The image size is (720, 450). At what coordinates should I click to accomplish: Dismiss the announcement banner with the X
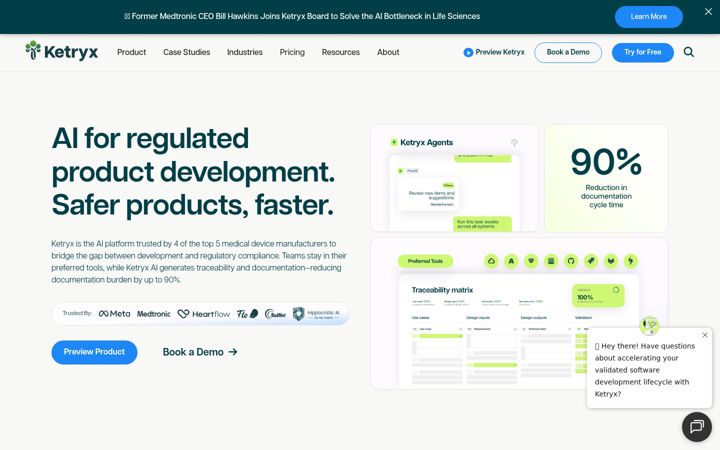[708, 12]
